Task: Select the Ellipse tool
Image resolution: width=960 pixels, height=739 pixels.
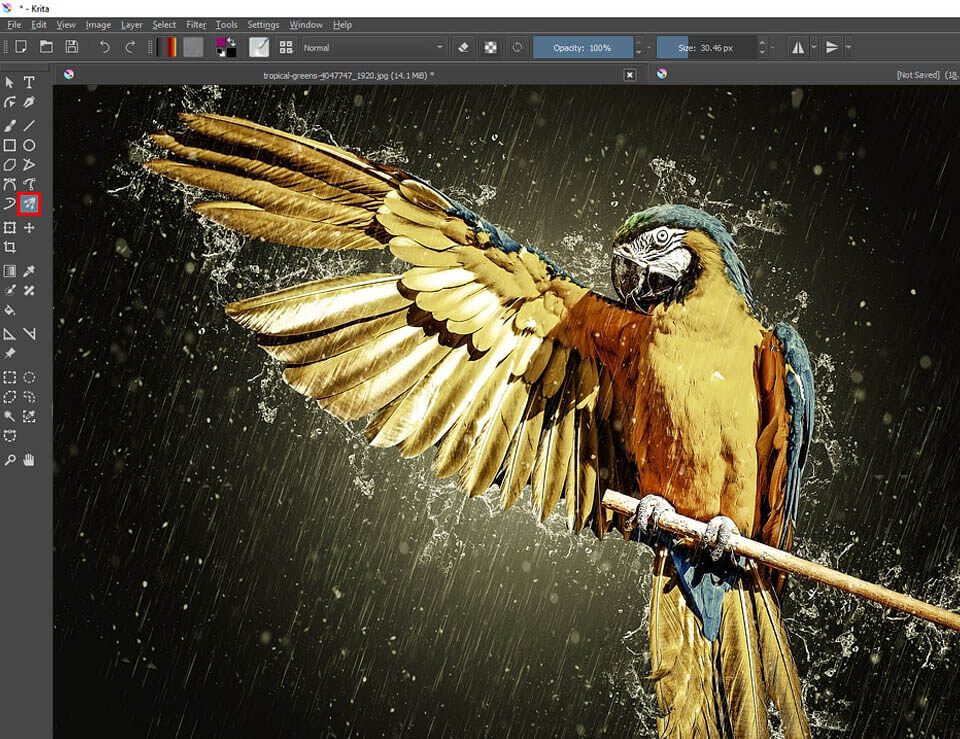Action: (30, 143)
